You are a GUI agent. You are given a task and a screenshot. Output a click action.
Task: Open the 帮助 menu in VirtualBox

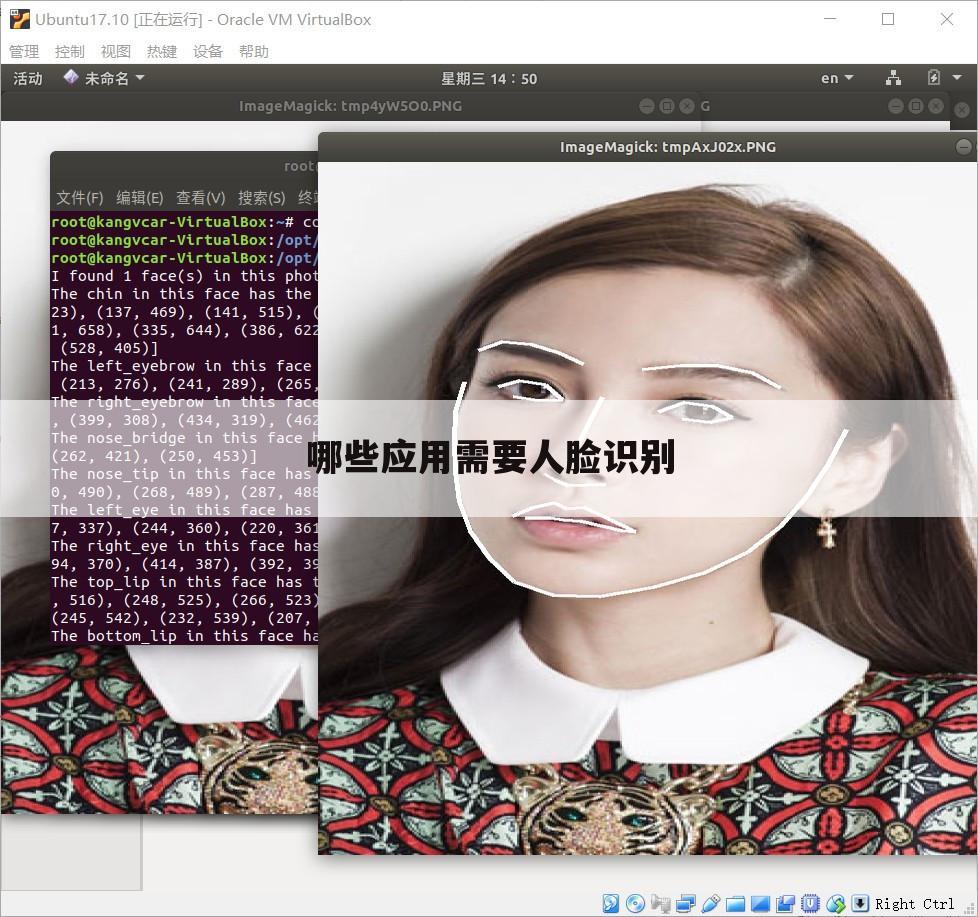254,51
